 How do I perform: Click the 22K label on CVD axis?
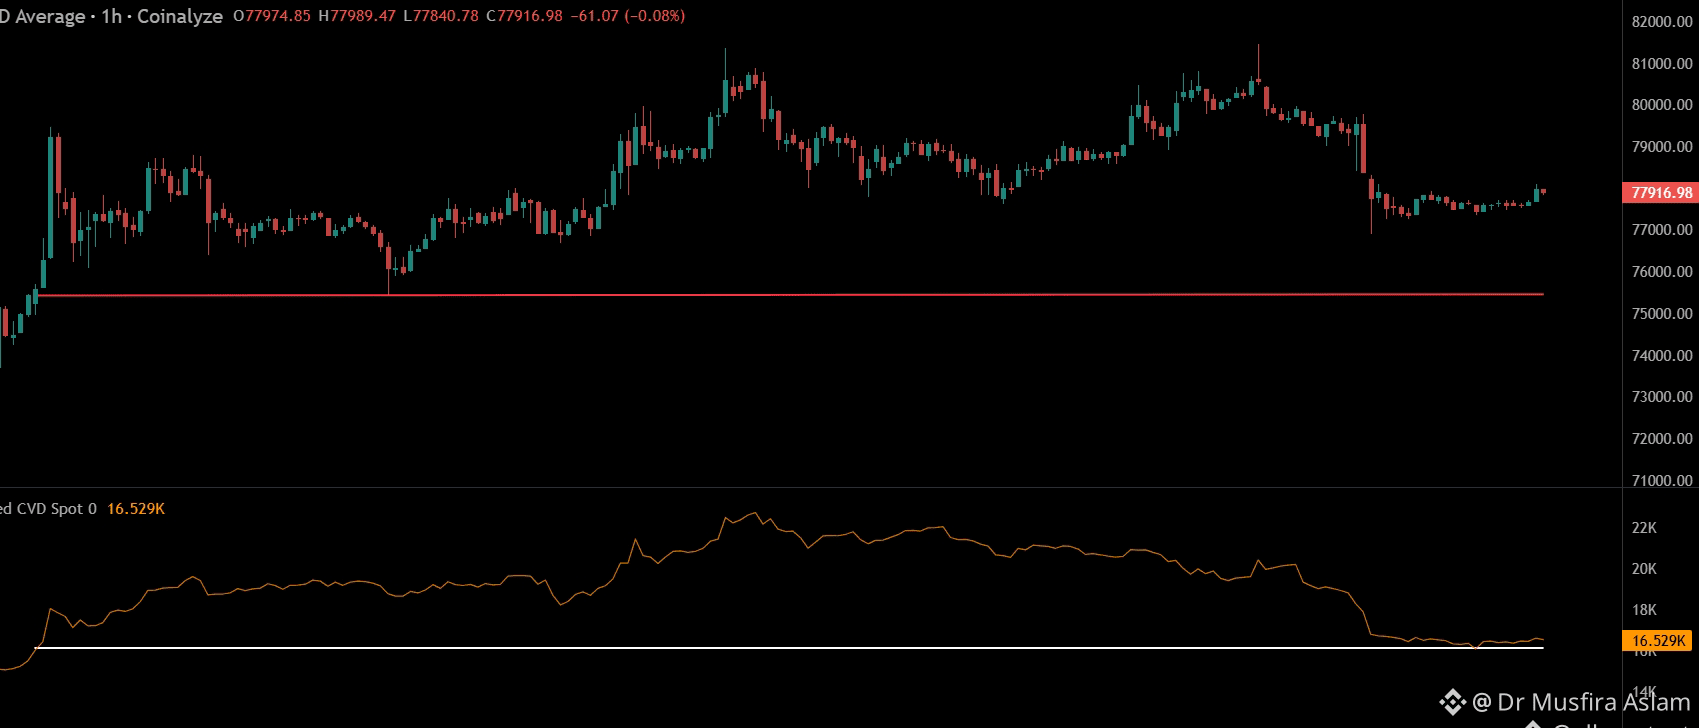click(x=1644, y=528)
